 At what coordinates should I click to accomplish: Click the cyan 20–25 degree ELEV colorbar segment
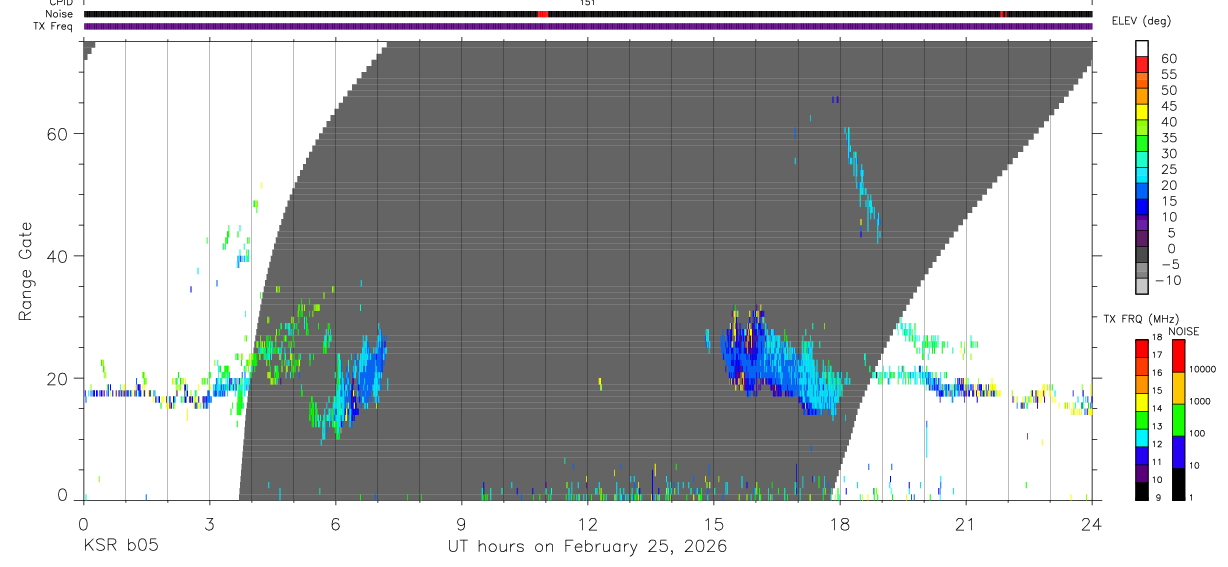1141,177
